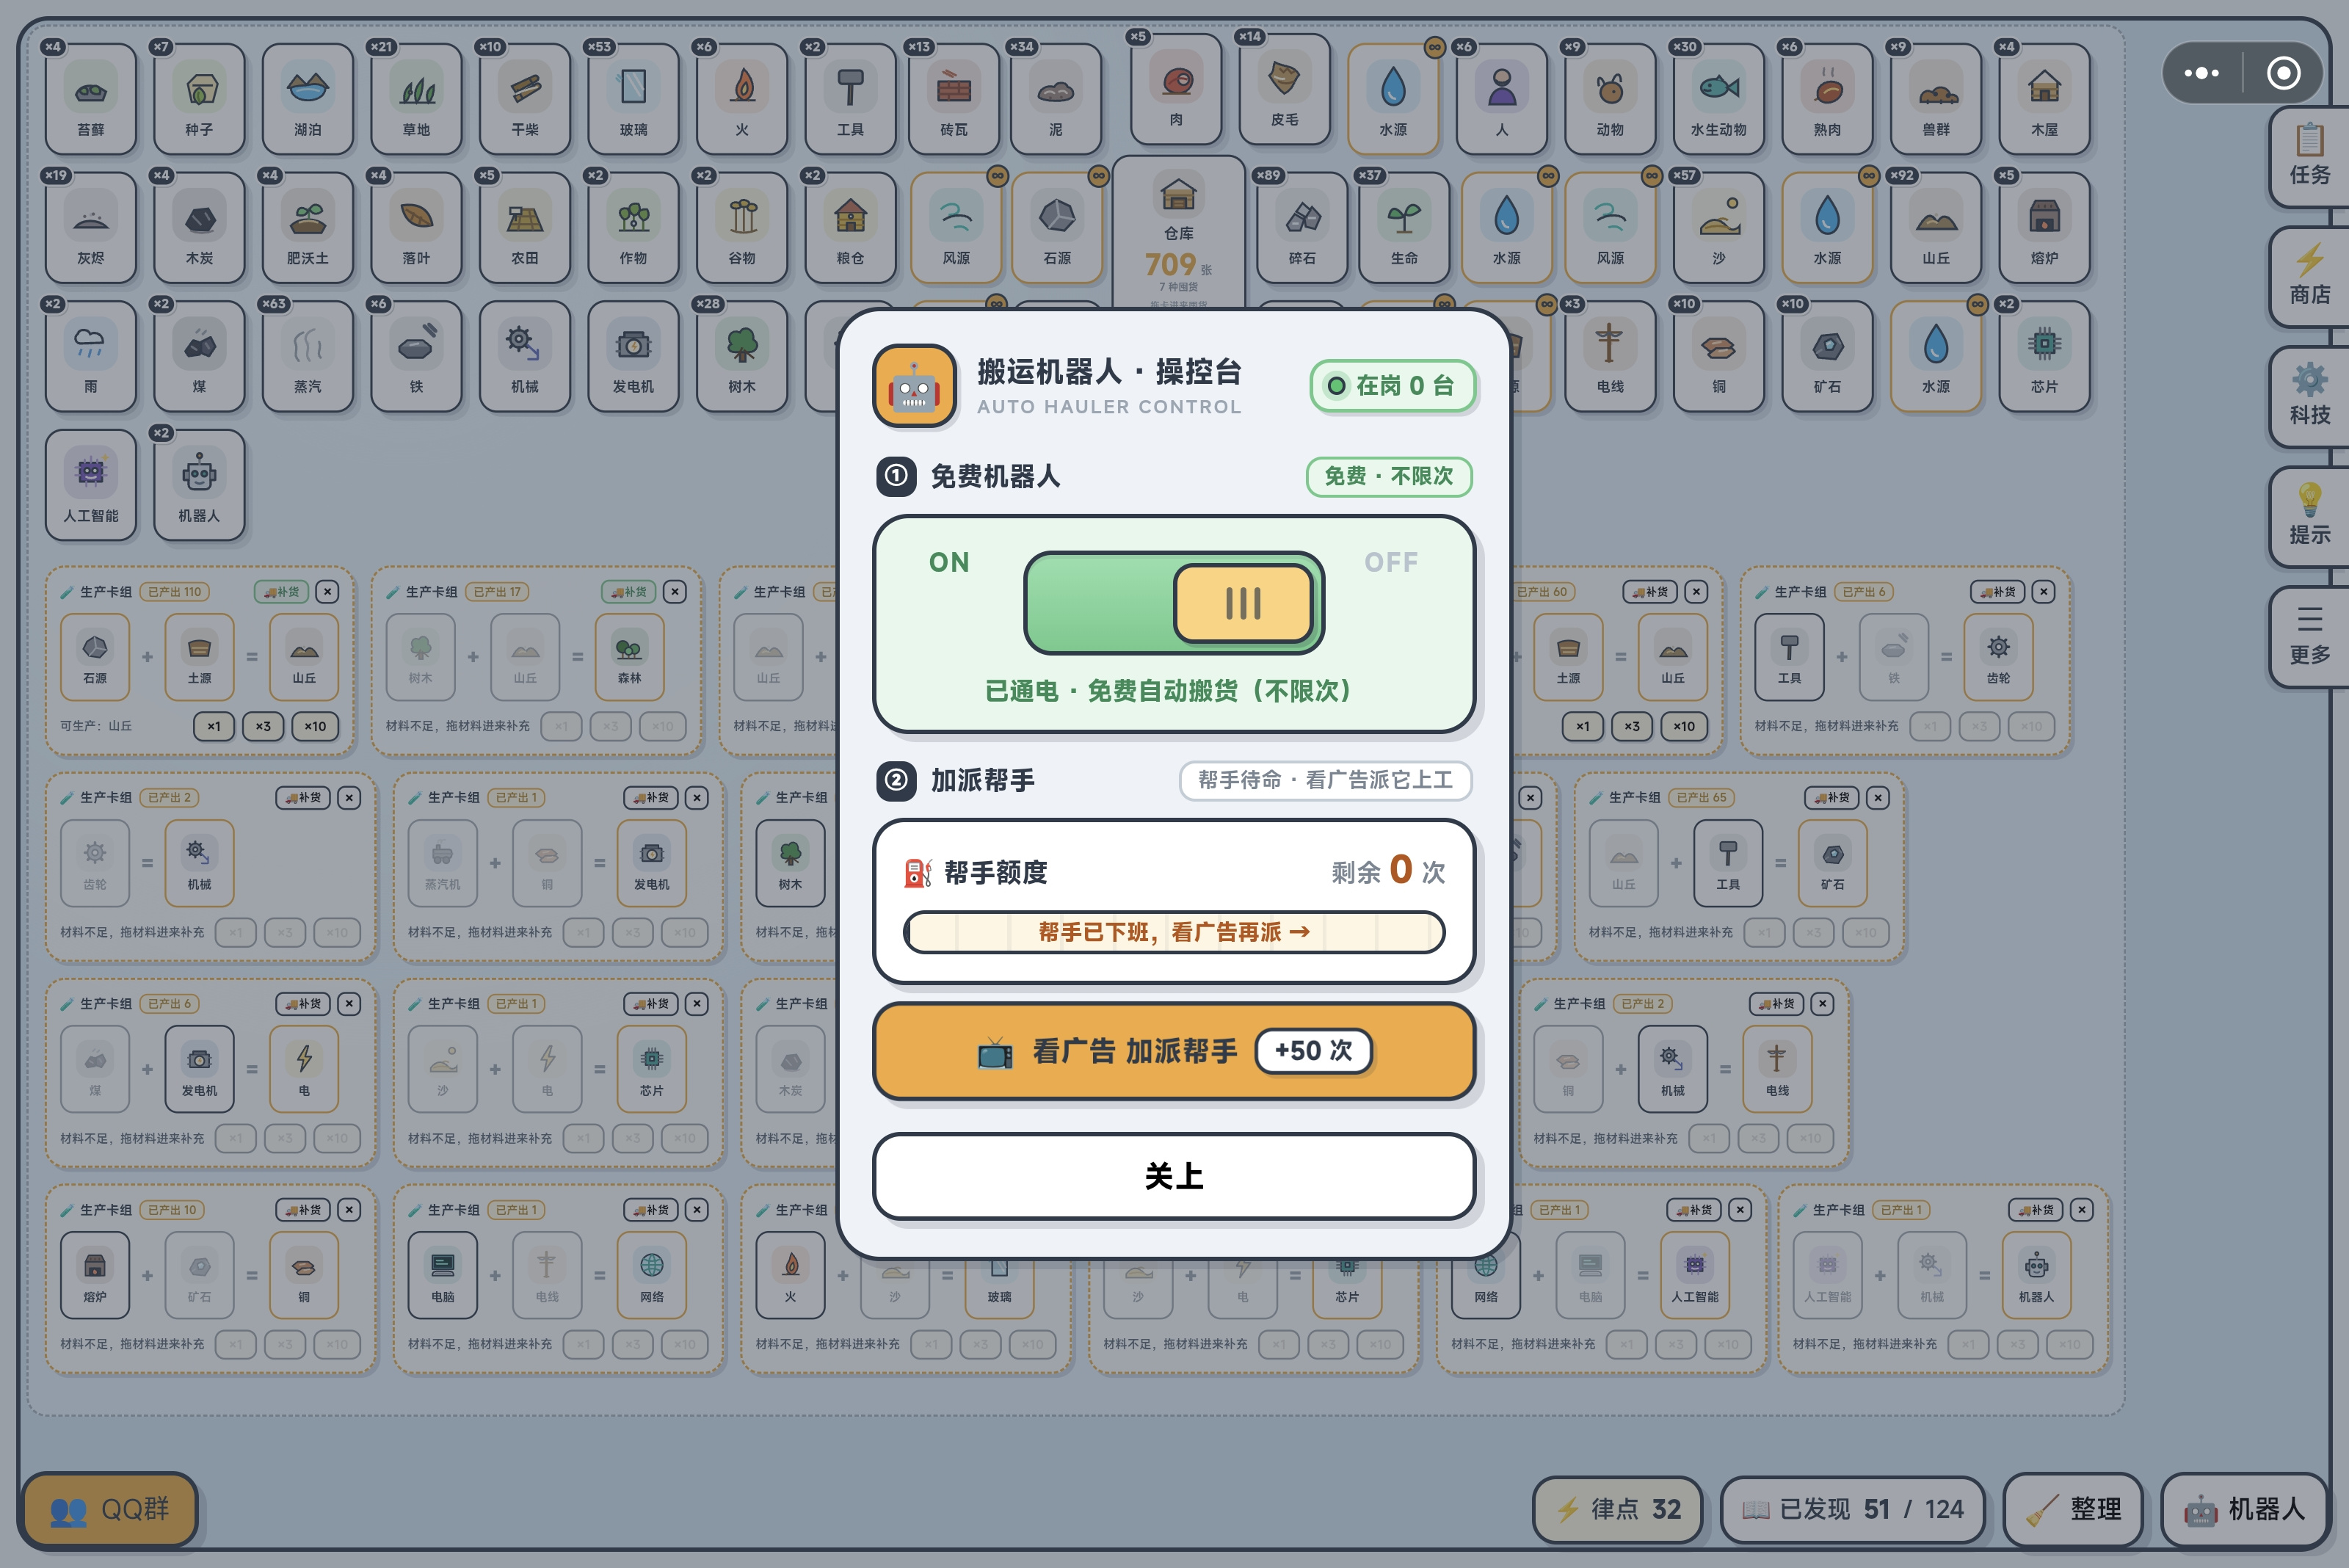This screenshot has width=2349, height=1568.
Task: Select the 湖泊 lake card
Action: [x=307, y=99]
